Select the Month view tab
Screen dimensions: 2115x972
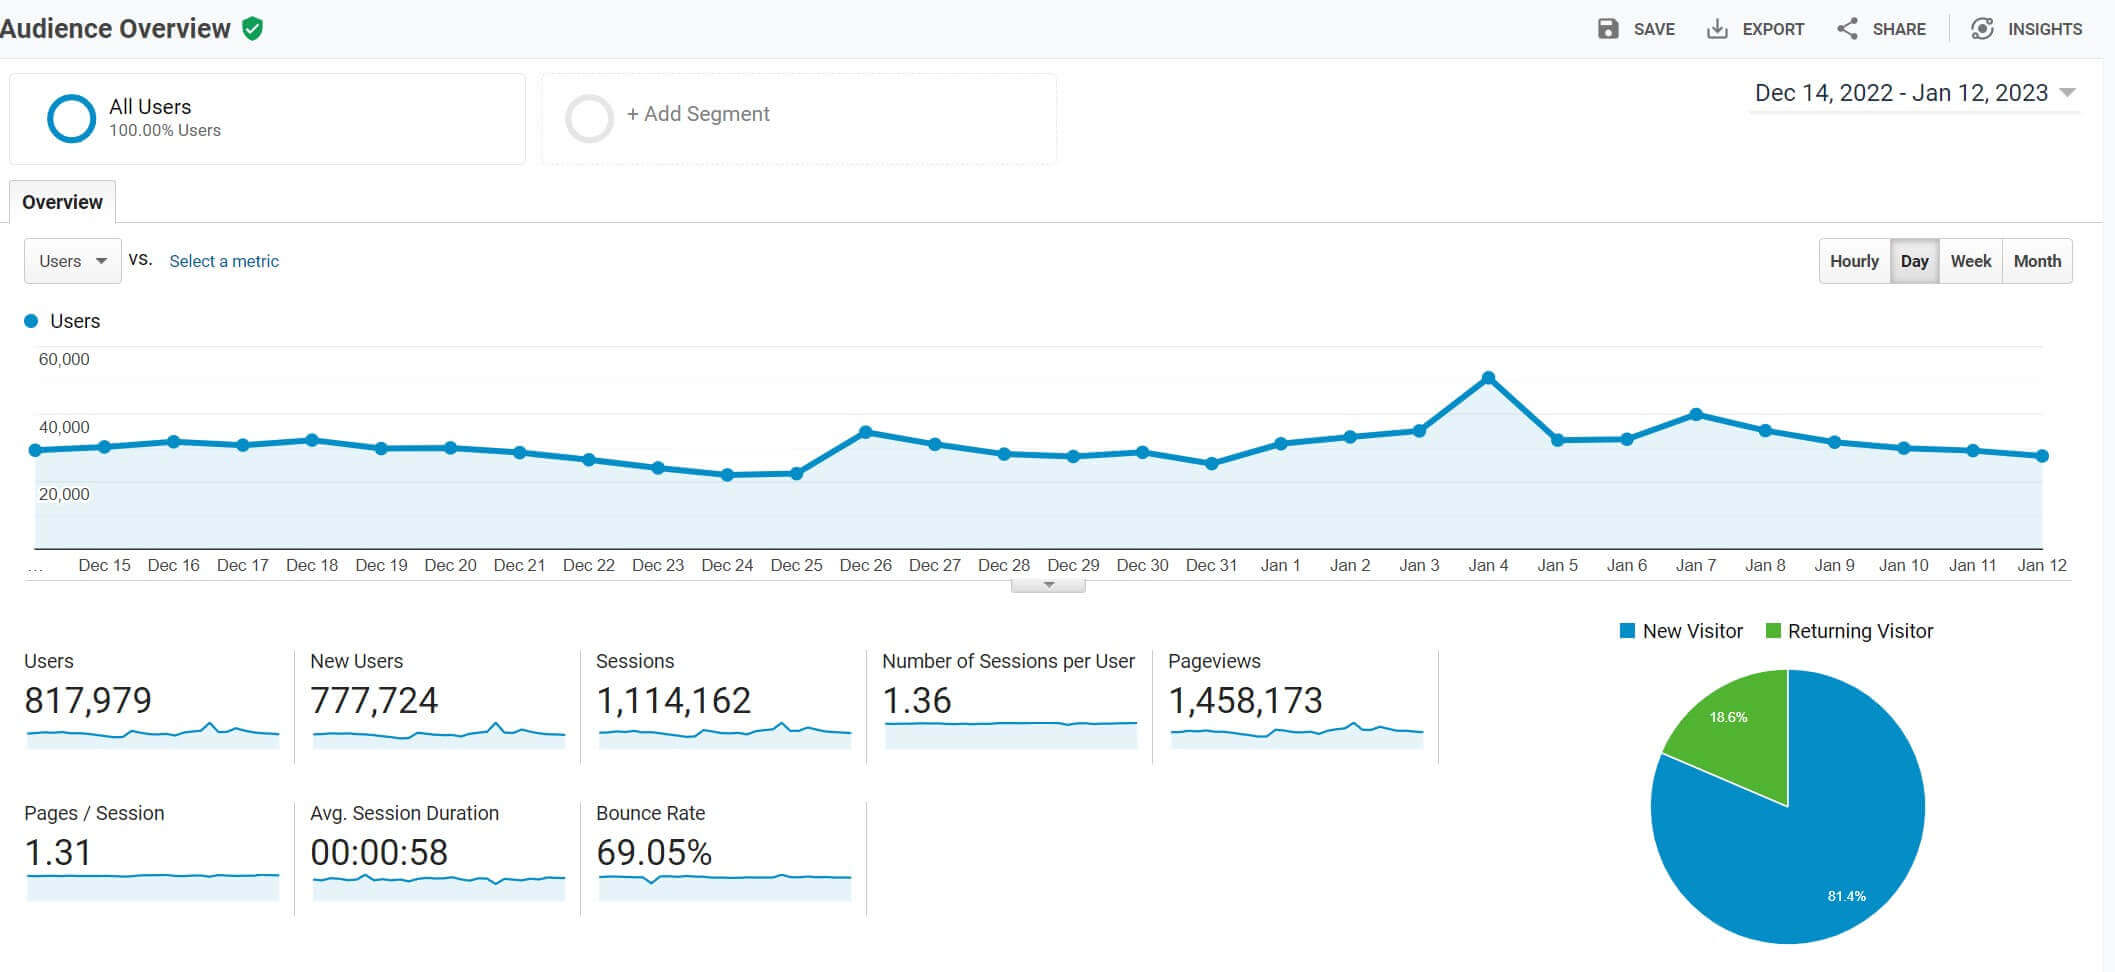[x=2038, y=260]
